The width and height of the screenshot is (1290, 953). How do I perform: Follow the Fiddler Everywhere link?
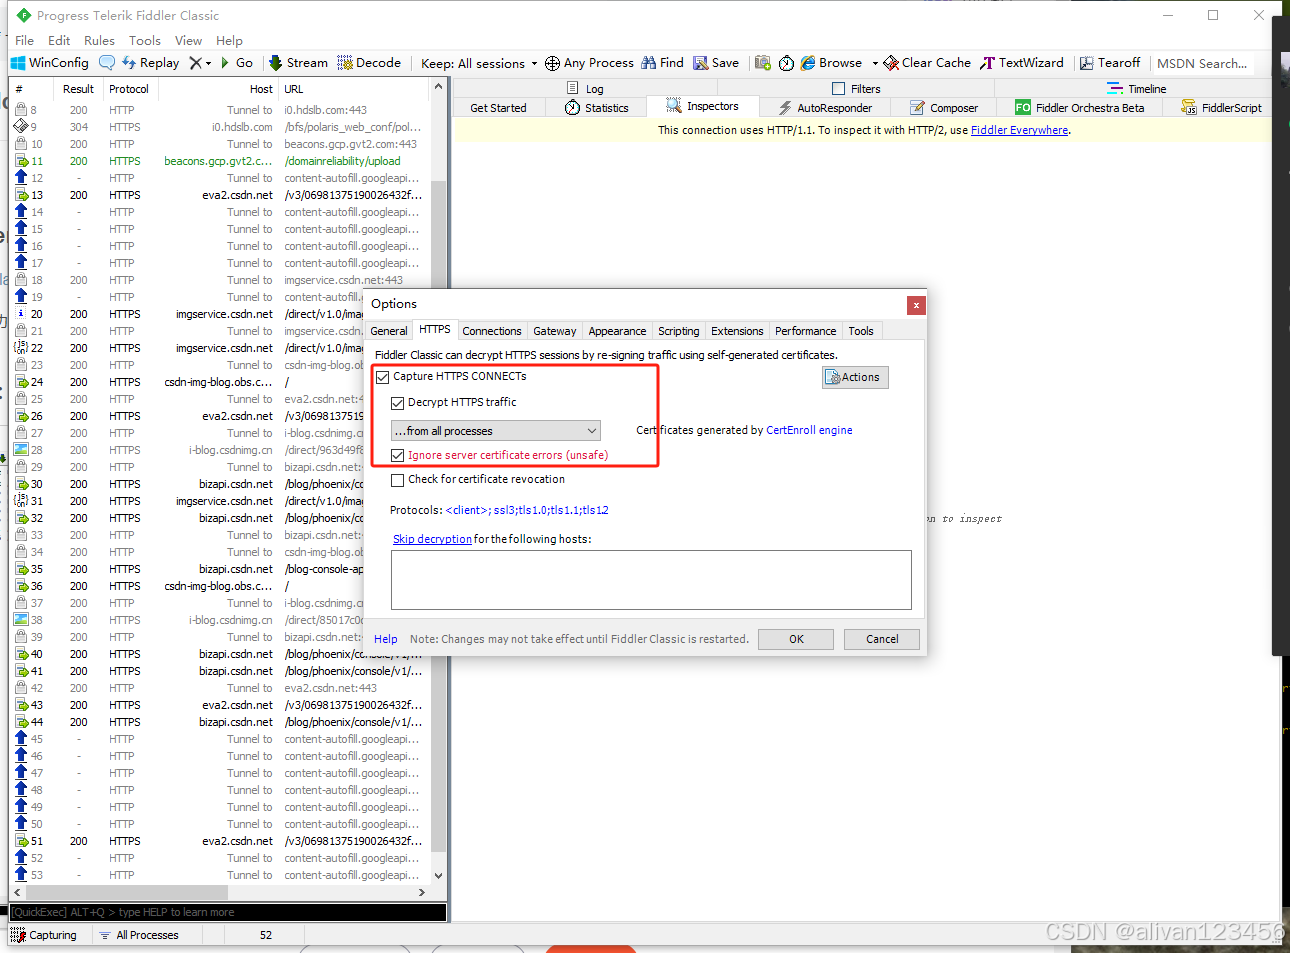[1019, 130]
